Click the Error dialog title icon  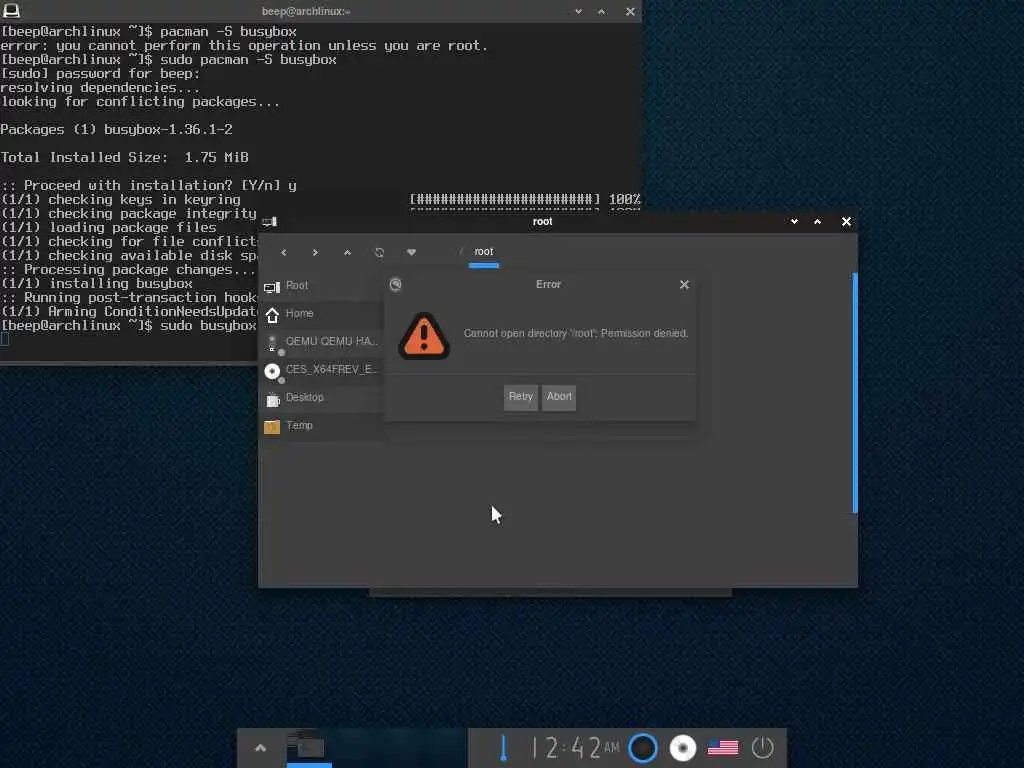point(396,285)
